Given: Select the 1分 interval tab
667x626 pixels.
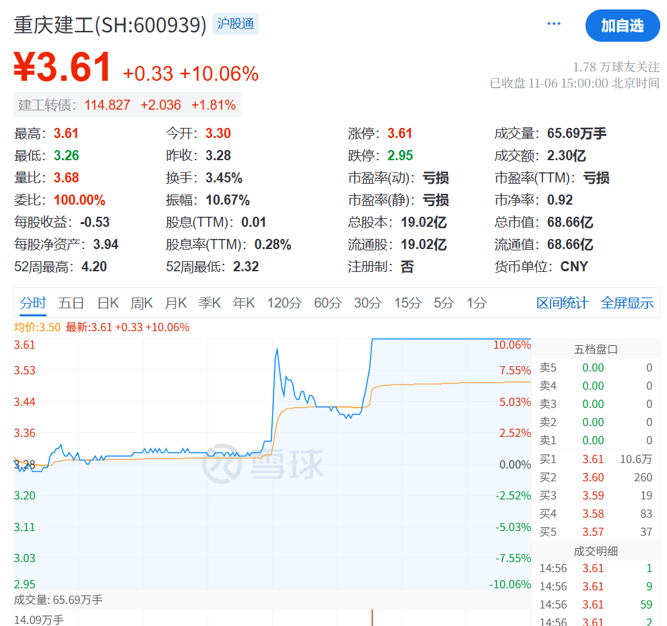Looking at the screenshot, I should [476, 303].
